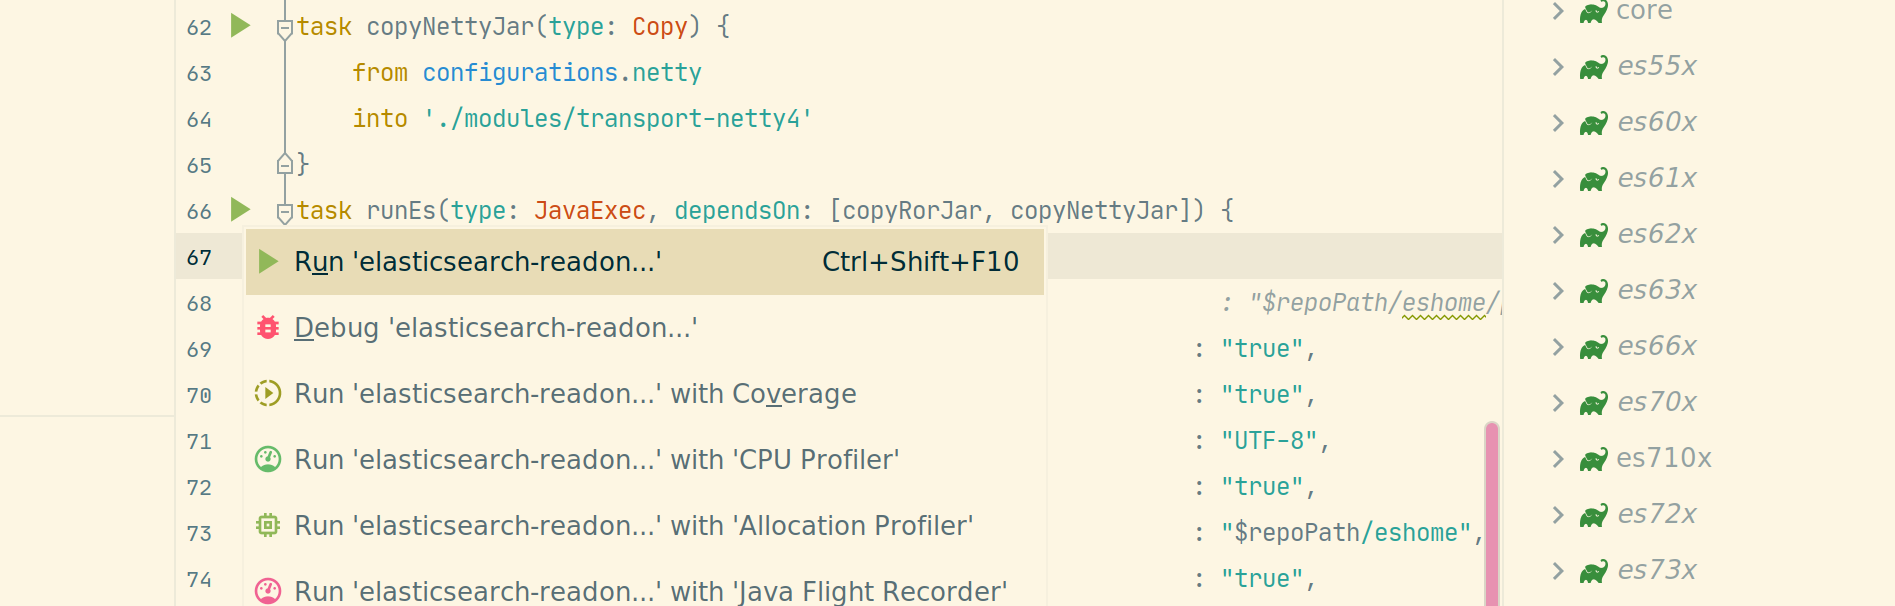This screenshot has width=1895, height=606.
Task: Collapse the runEs task code block
Action: tap(285, 212)
